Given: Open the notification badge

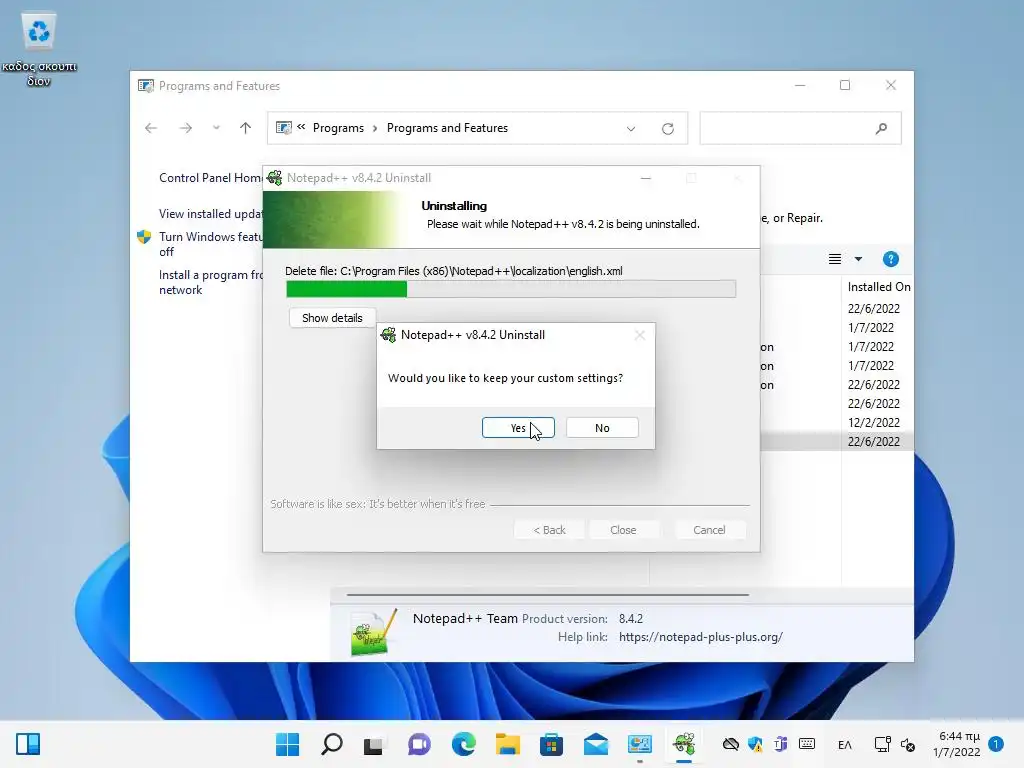Looking at the screenshot, I should [x=996, y=743].
